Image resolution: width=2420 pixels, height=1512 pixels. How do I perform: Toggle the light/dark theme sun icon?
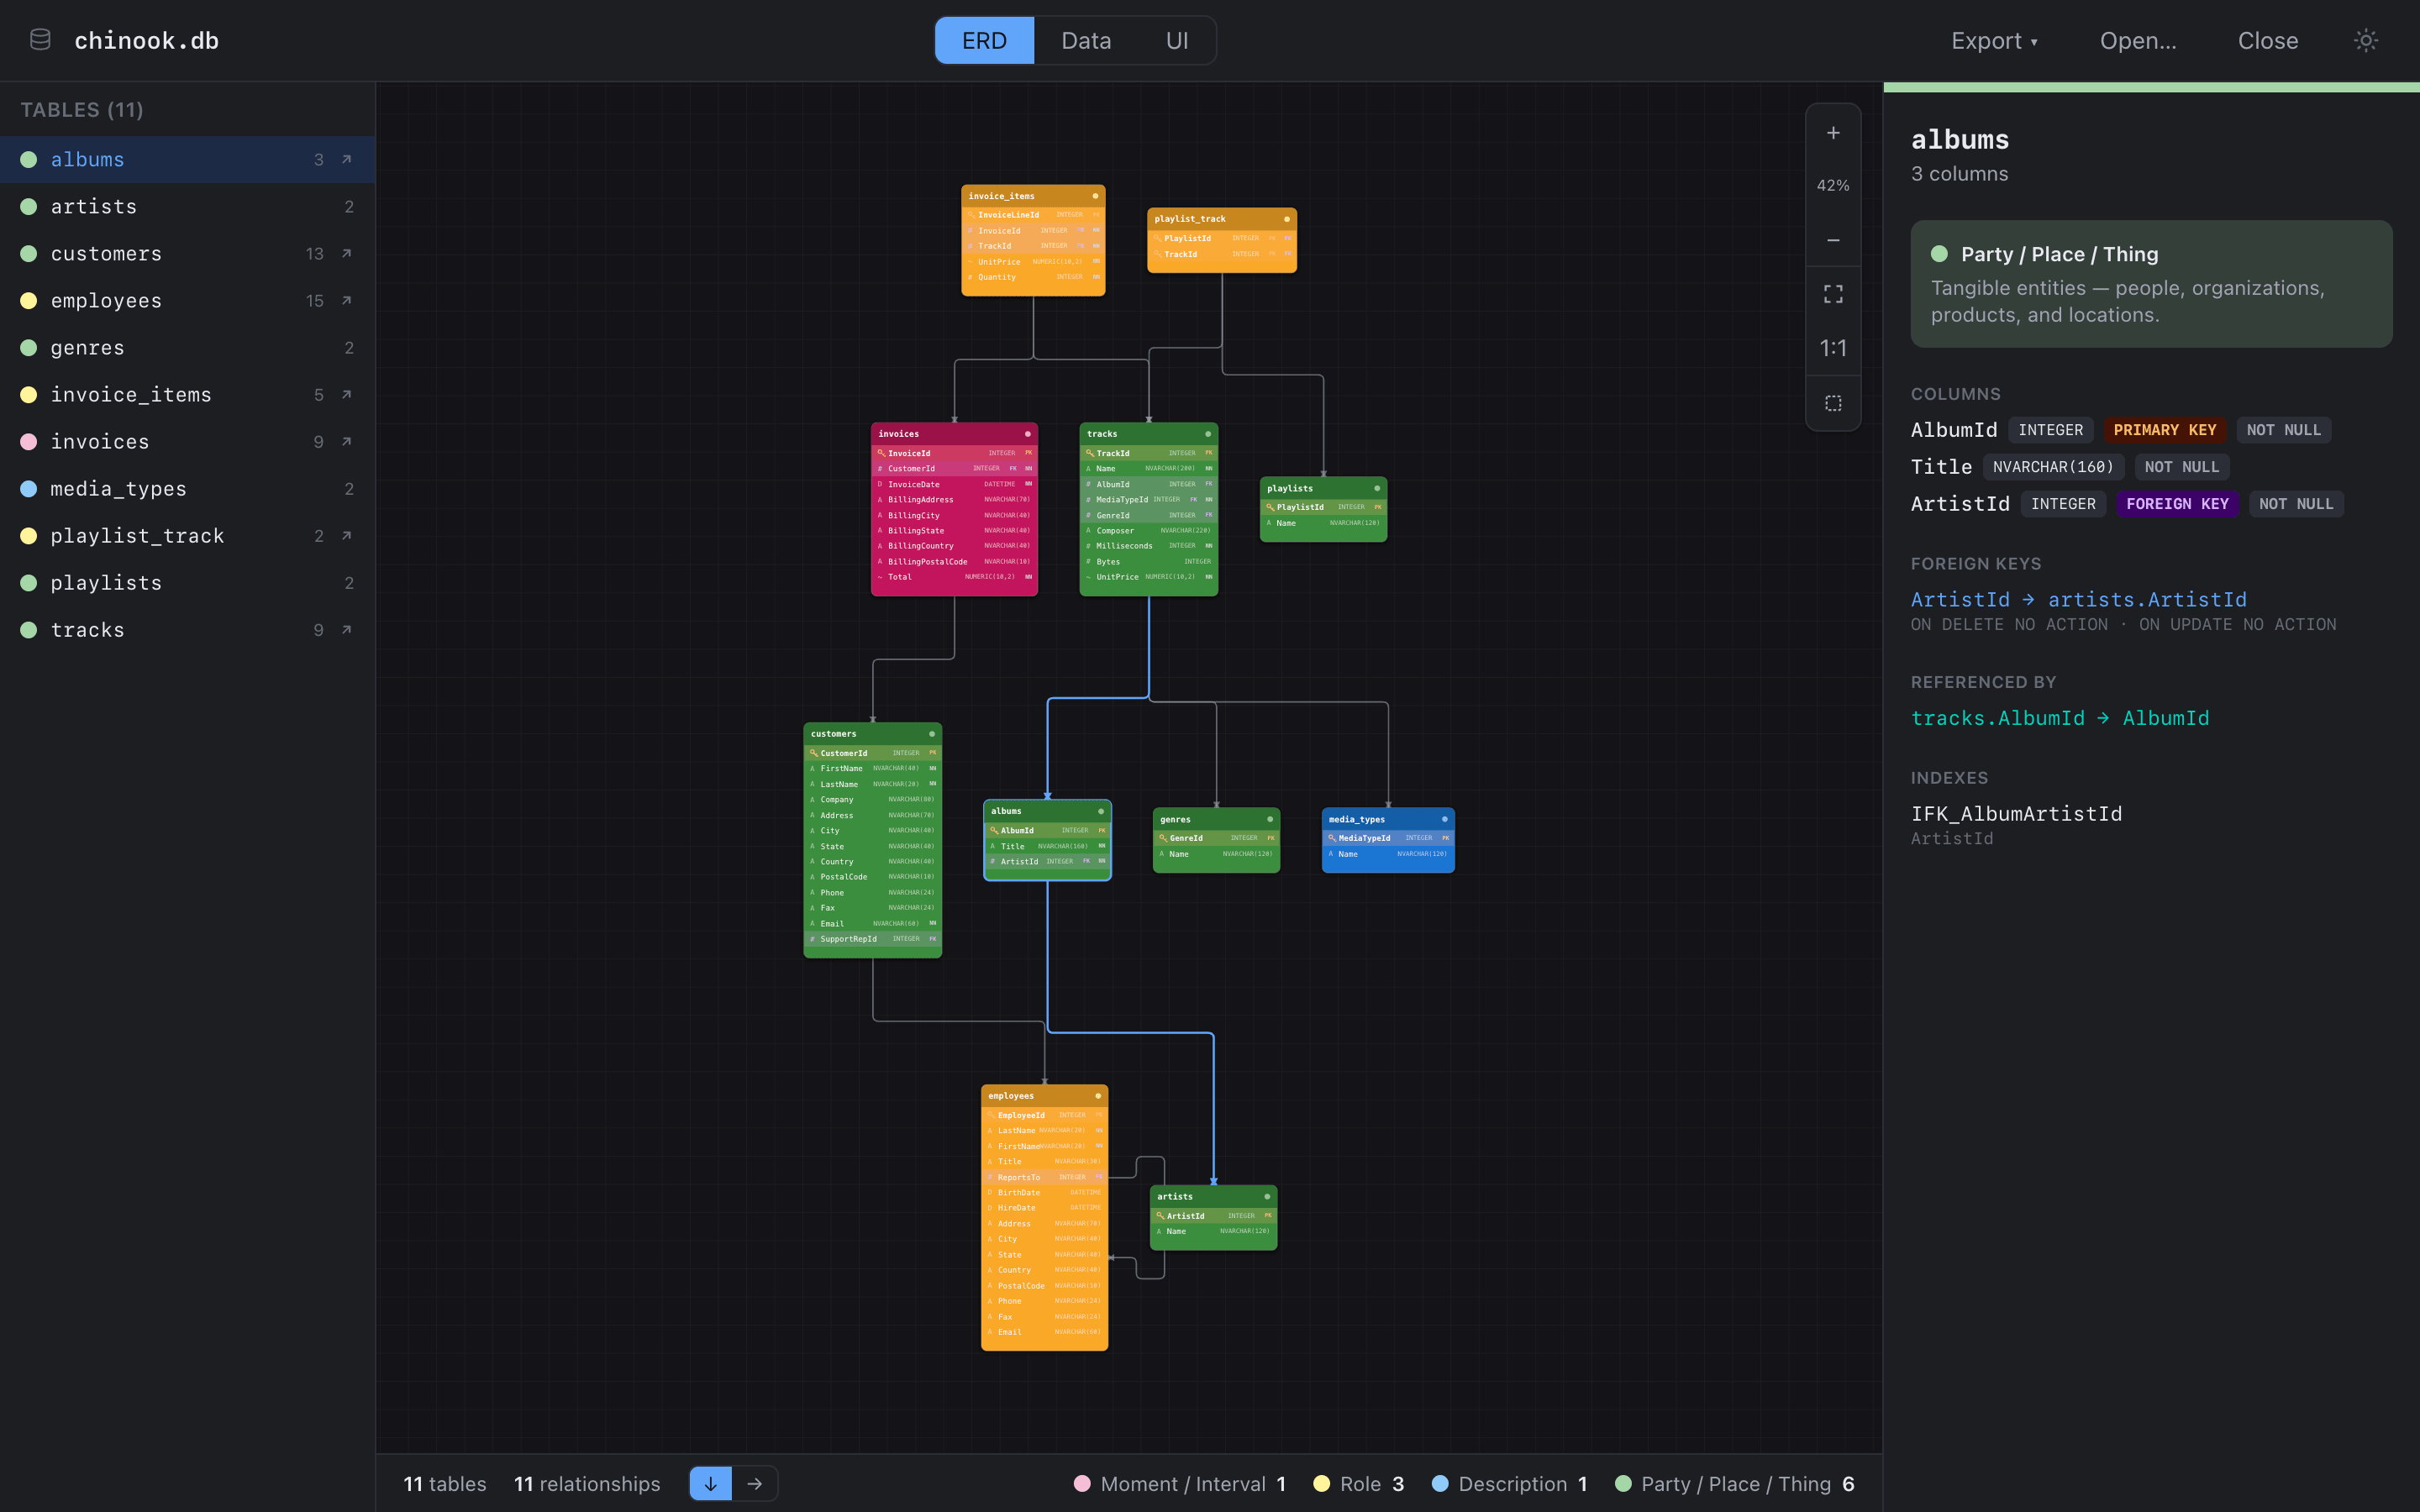pos(2365,40)
